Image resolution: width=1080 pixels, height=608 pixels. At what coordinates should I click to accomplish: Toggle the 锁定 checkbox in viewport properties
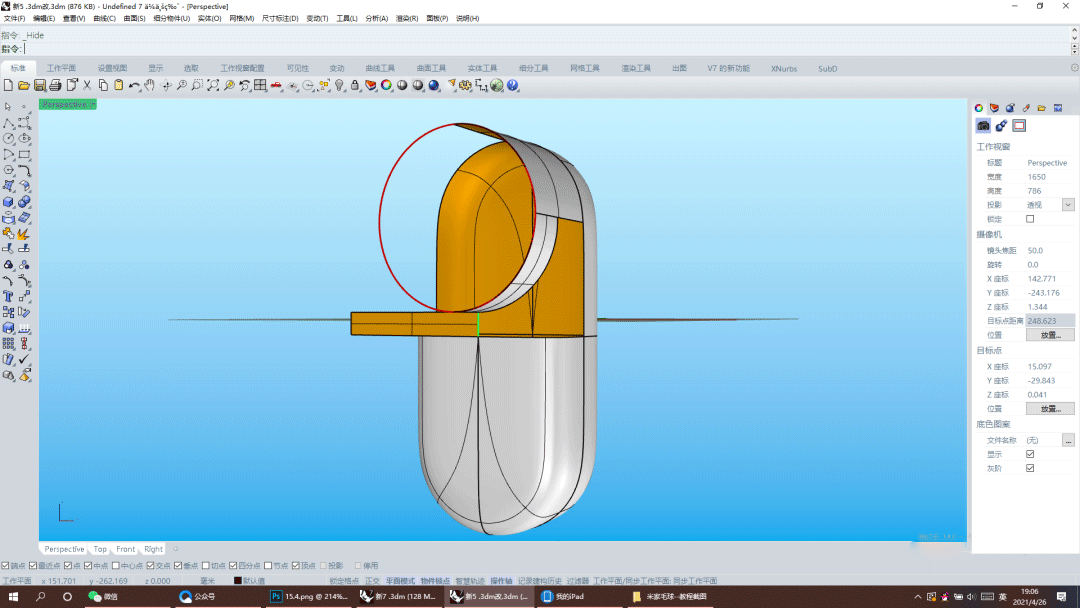pos(1030,219)
